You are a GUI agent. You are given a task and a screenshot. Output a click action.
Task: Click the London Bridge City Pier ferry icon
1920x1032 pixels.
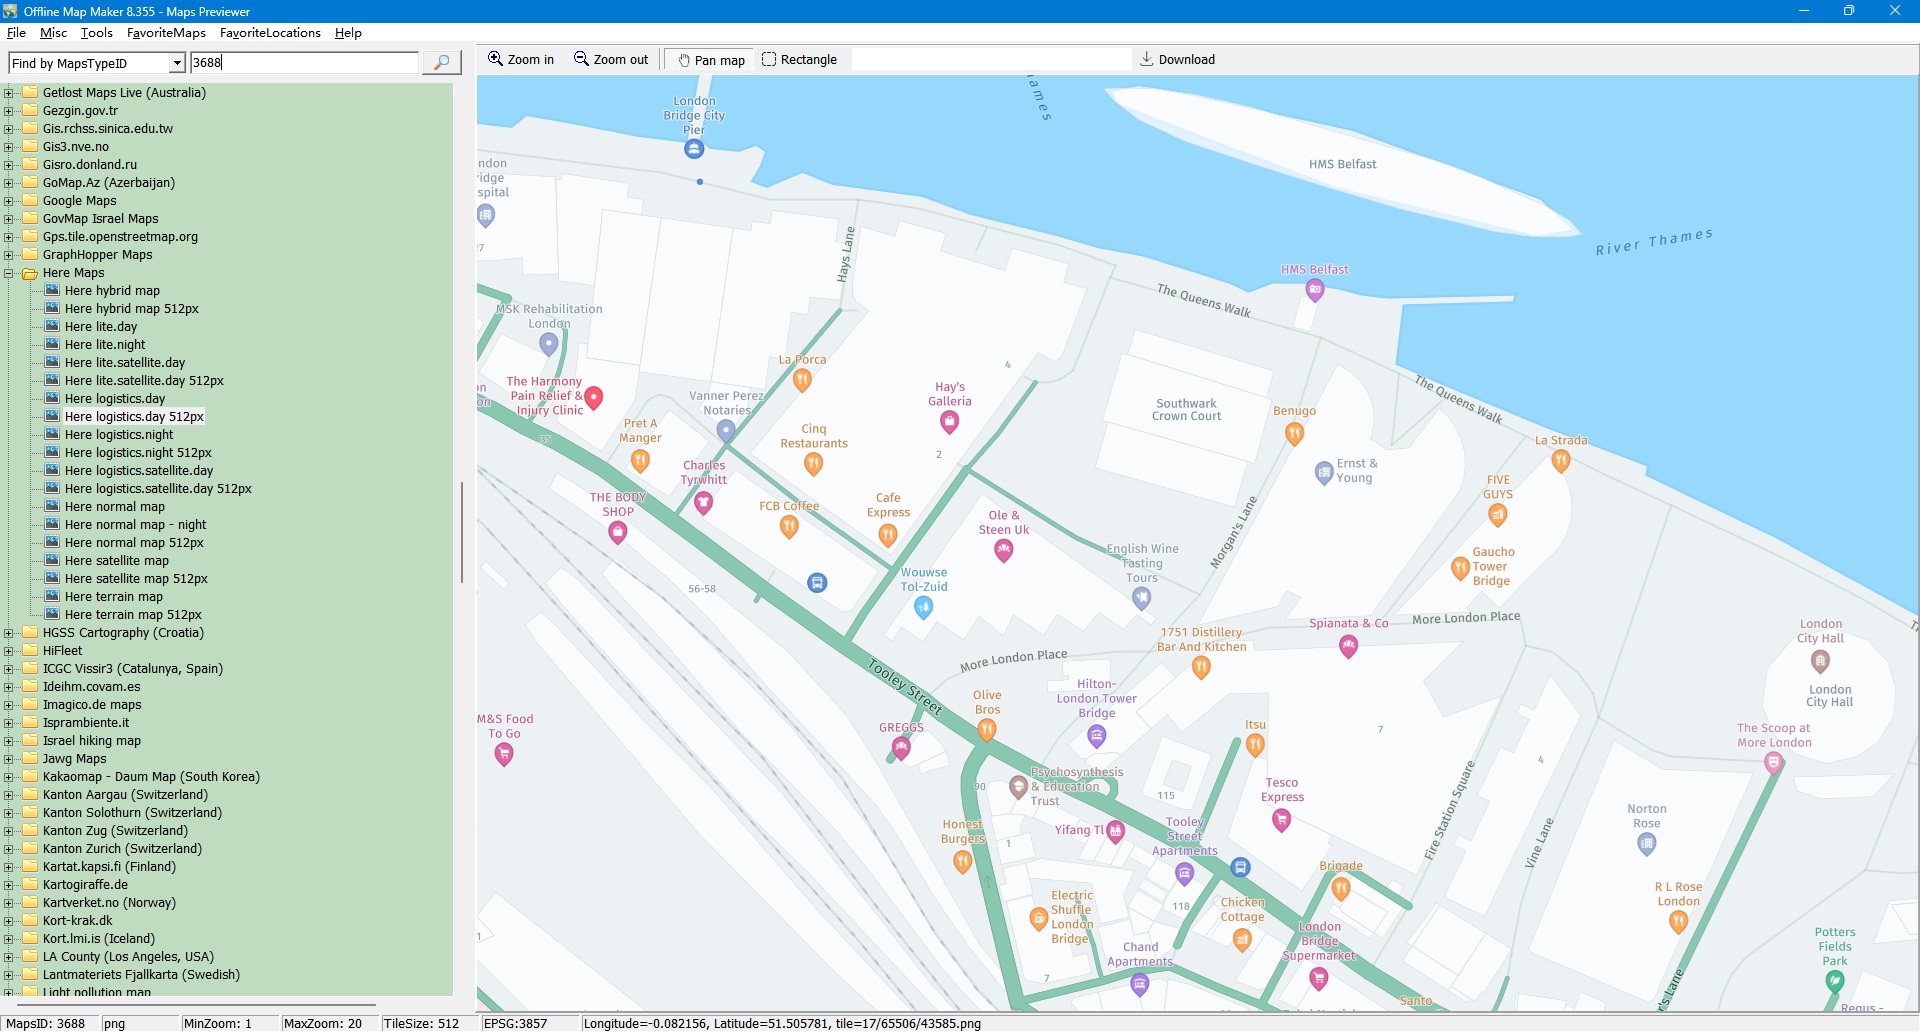(694, 149)
